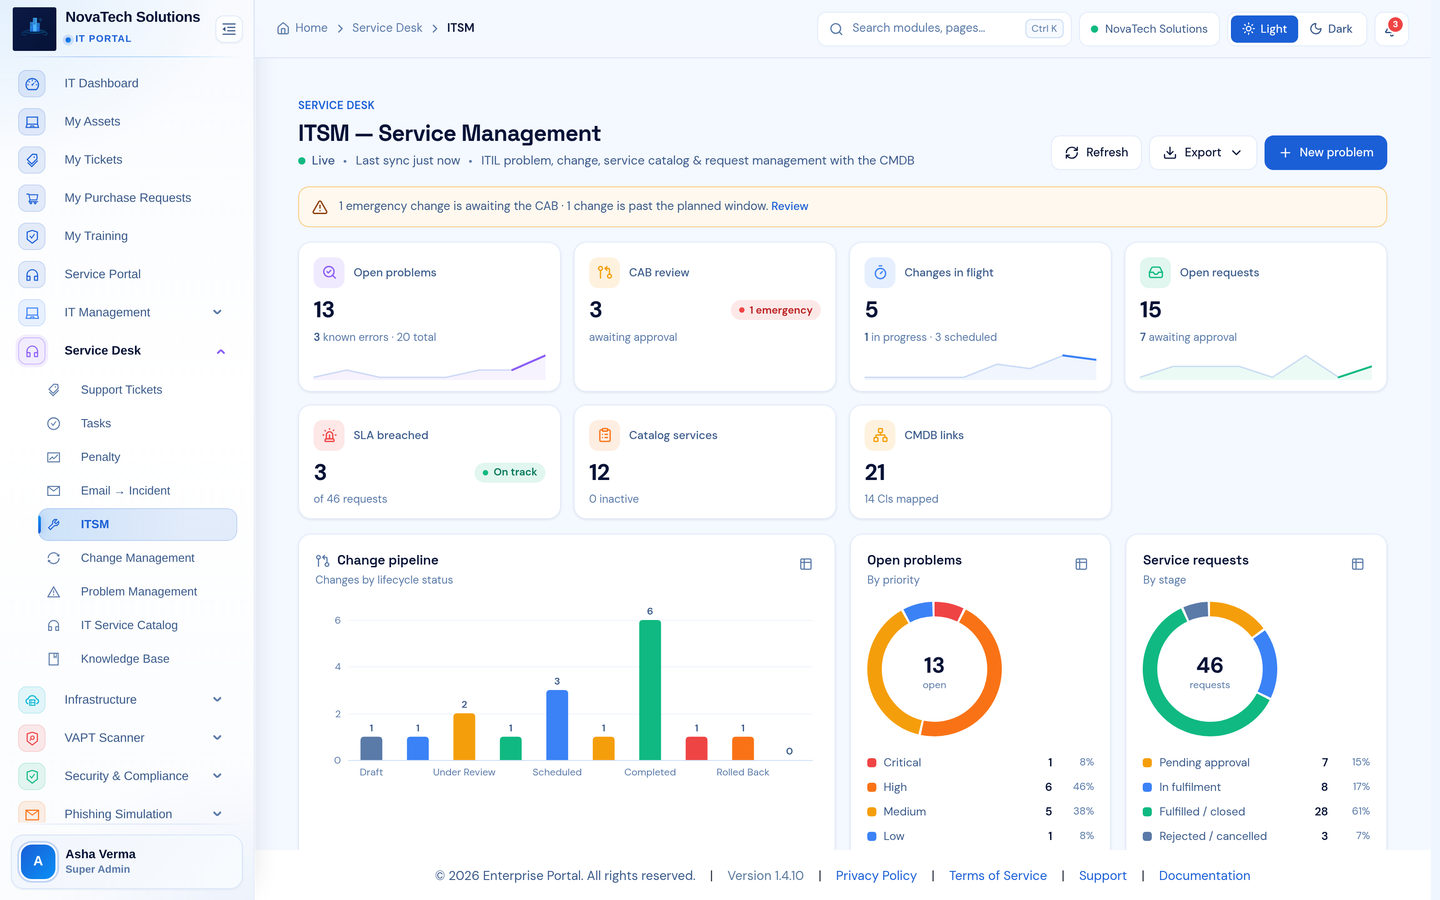
Task: Open Problem Management in the sidebar
Action: tap(138, 592)
